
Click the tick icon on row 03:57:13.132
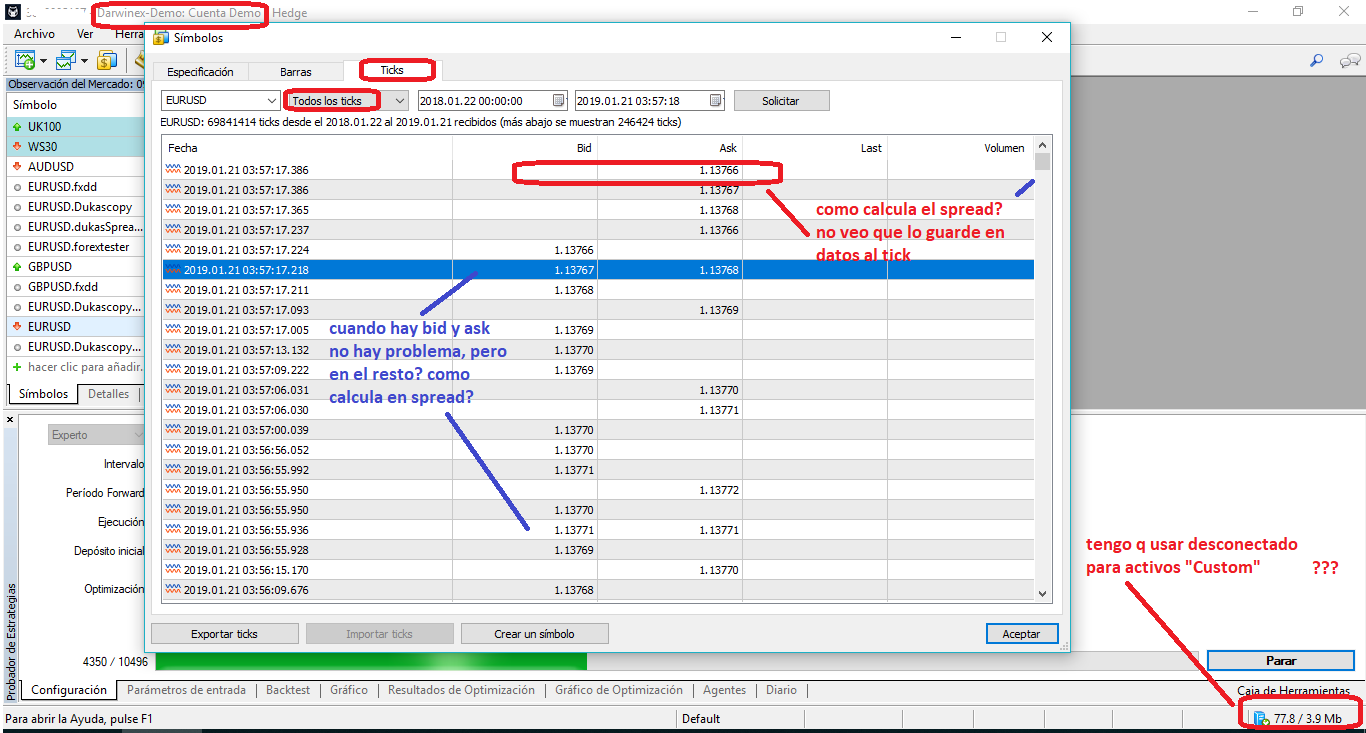tap(174, 350)
